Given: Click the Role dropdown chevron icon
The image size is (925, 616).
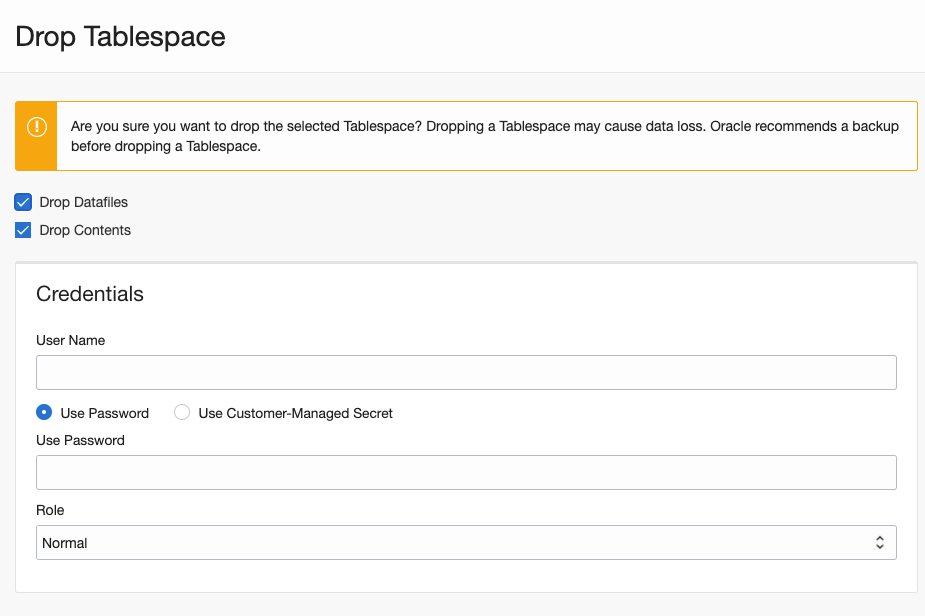Looking at the screenshot, I should [x=880, y=542].
